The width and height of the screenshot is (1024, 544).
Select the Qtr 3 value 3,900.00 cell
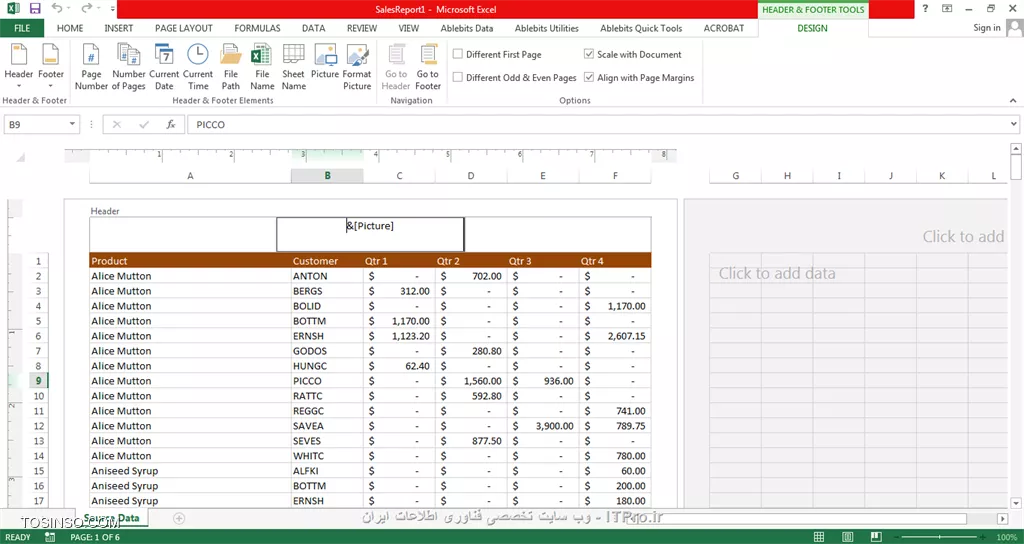(543, 426)
